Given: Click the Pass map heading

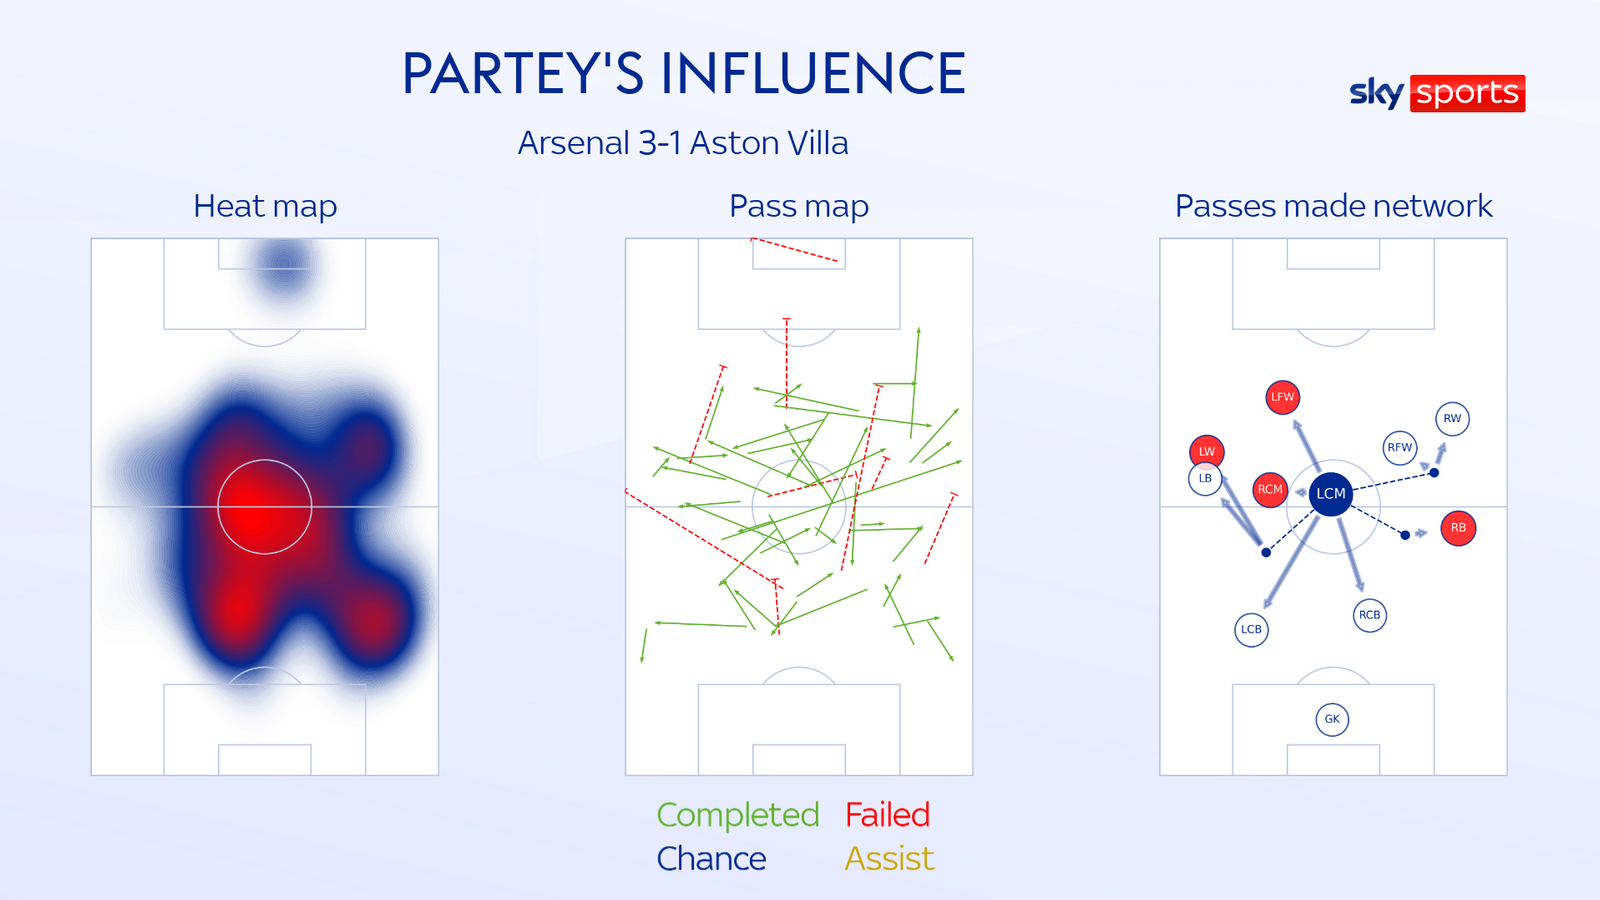Looking at the screenshot, I should pyautogui.click(x=799, y=206).
